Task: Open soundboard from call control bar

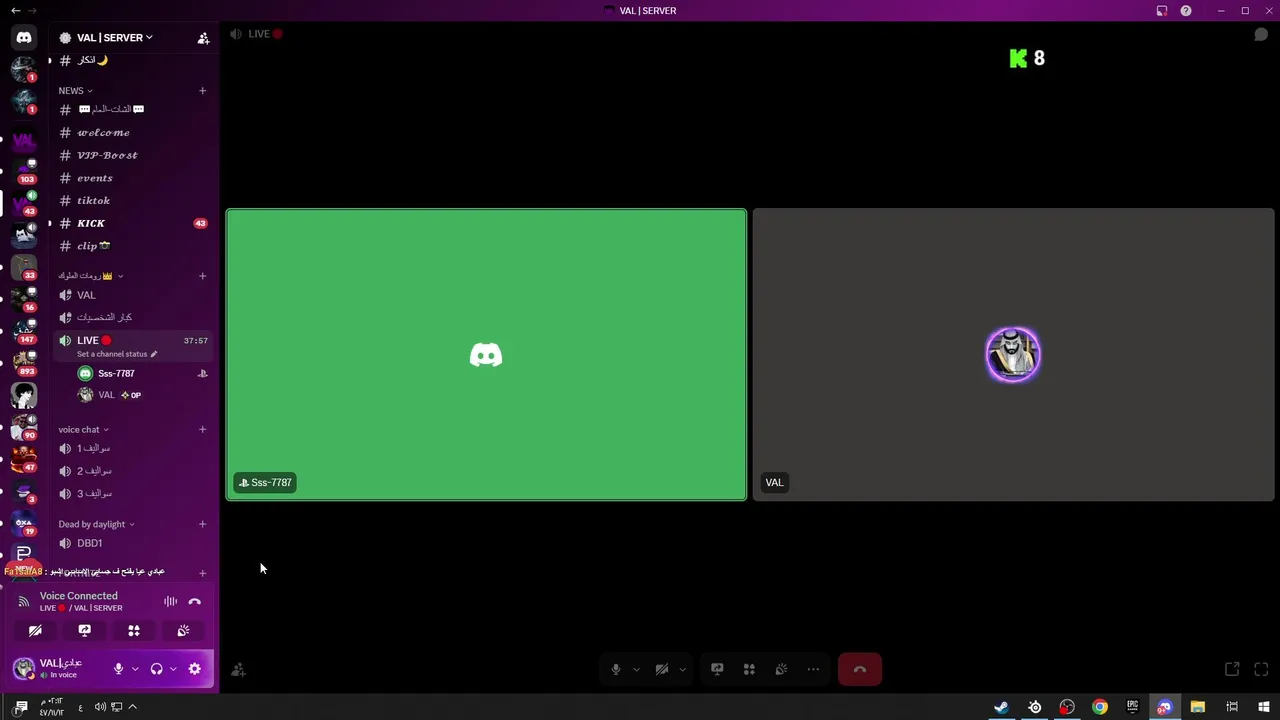Action: [781, 669]
